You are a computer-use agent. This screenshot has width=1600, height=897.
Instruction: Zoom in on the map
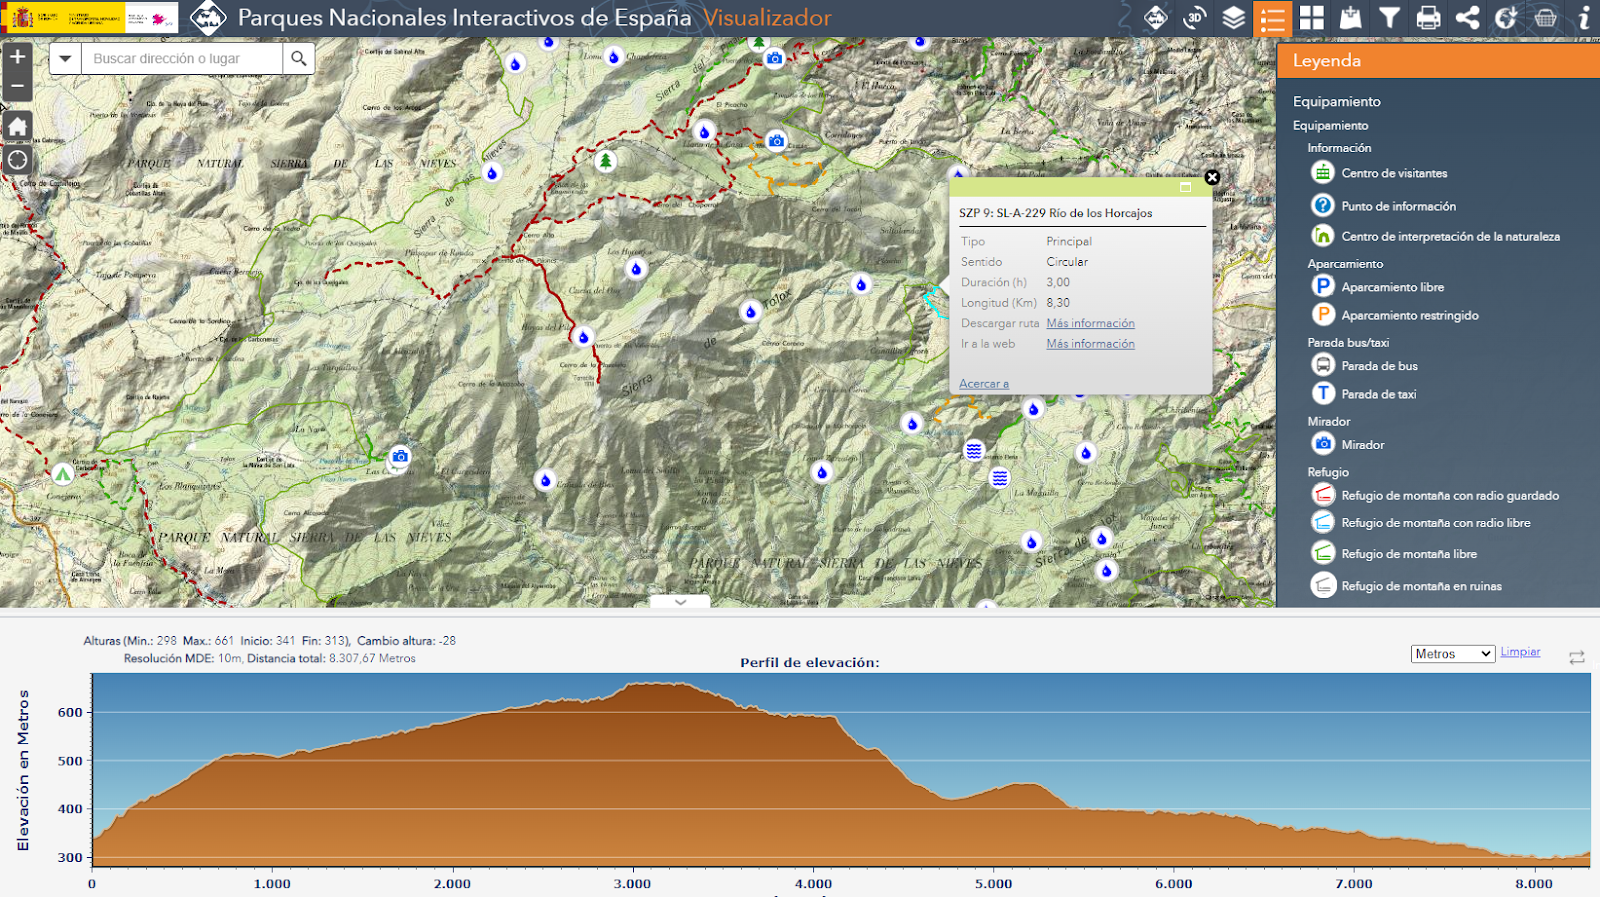point(18,57)
